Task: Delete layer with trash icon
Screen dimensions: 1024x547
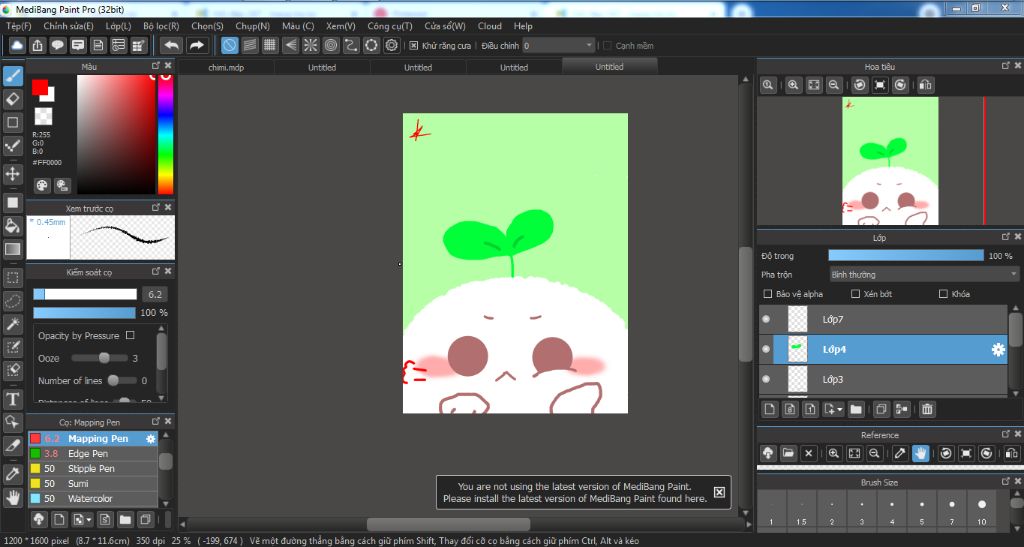Action: (x=927, y=409)
